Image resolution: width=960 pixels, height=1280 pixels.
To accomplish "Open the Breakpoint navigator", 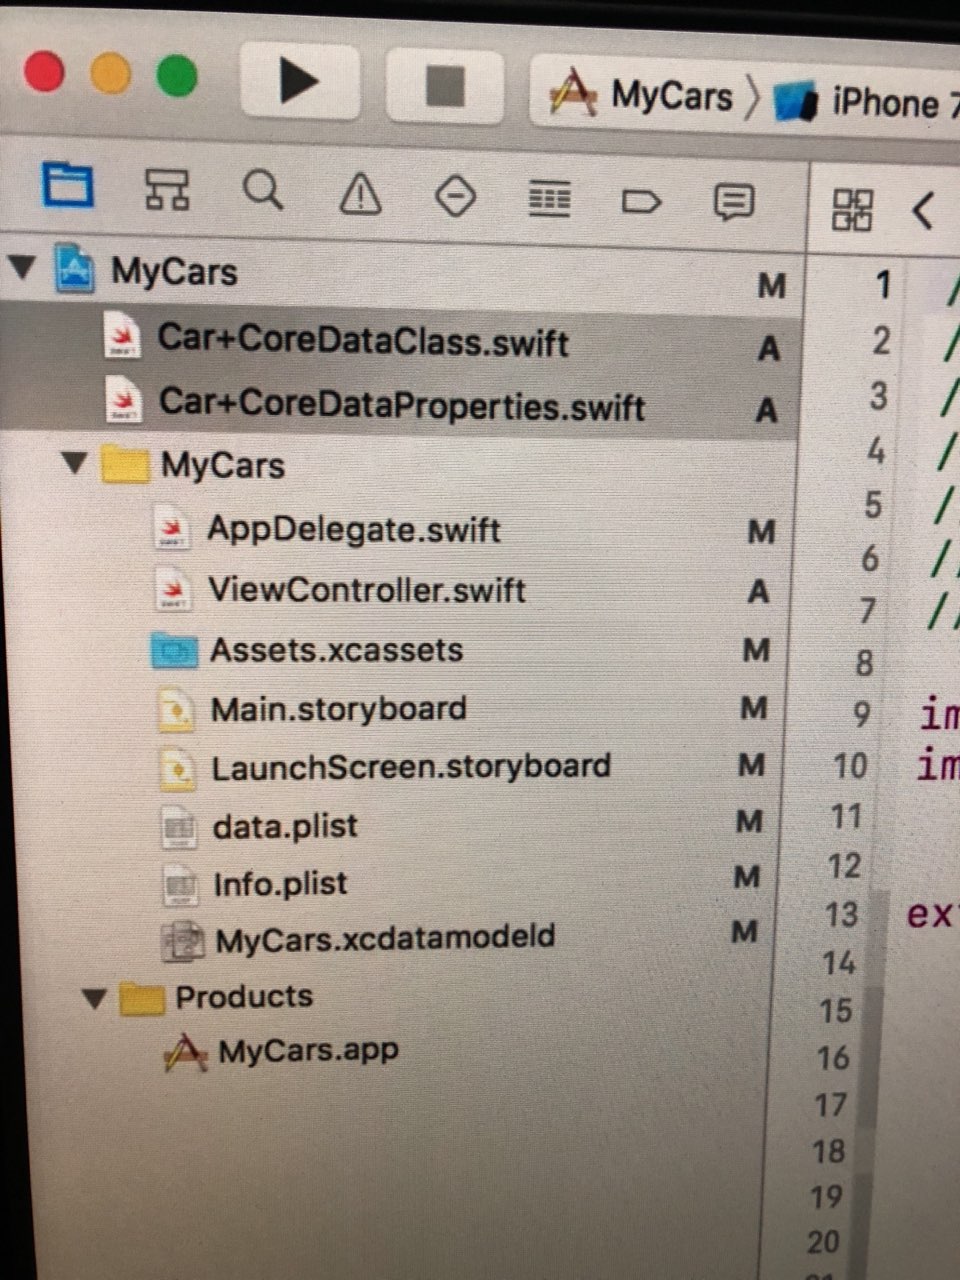I will [641, 203].
